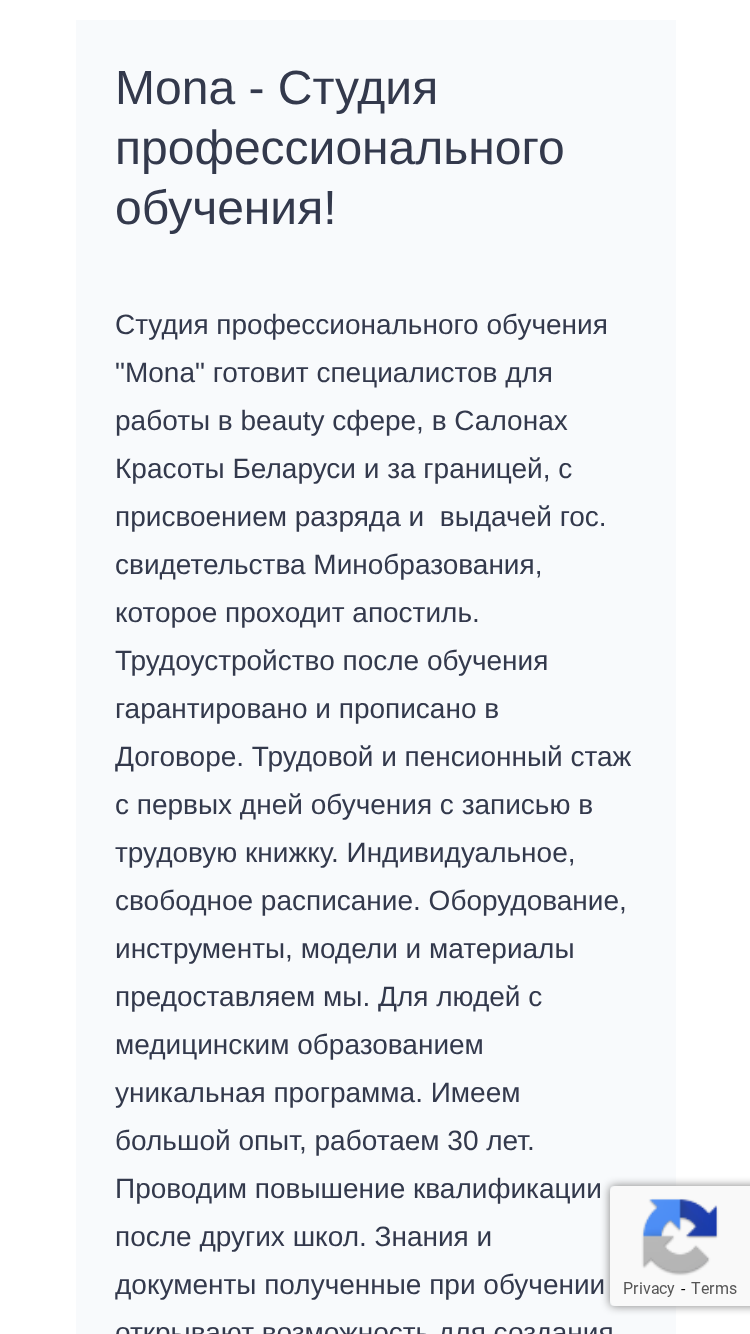Image resolution: width=750 pixels, height=1334 pixels.
Task: Open the Terms link in reCAPTCHA badge
Action: 714,1288
